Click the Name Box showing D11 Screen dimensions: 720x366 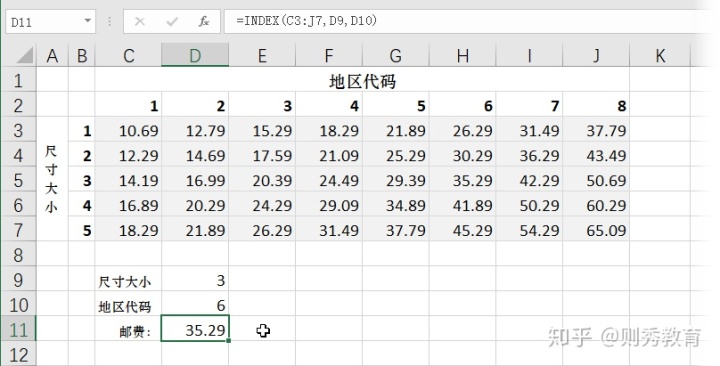pyautogui.click(x=51, y=22)
